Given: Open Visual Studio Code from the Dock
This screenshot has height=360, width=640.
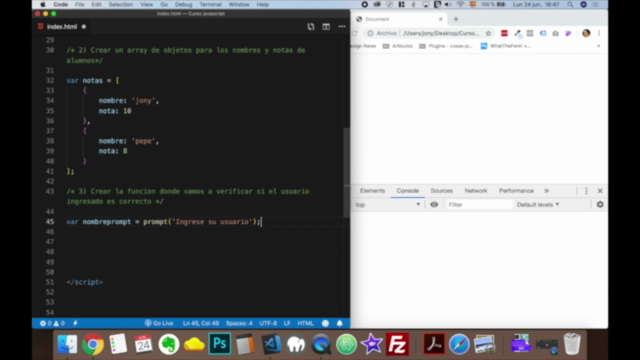Looking at the screenshot, I should 271,344.
